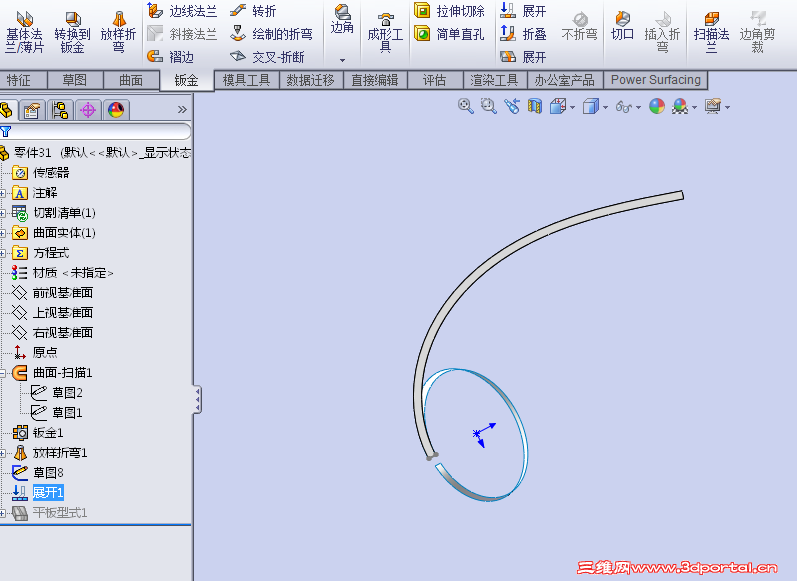797x581 pixels.
Task: Open the FeatureManager design tree panel tab
Action: [7, 110]
